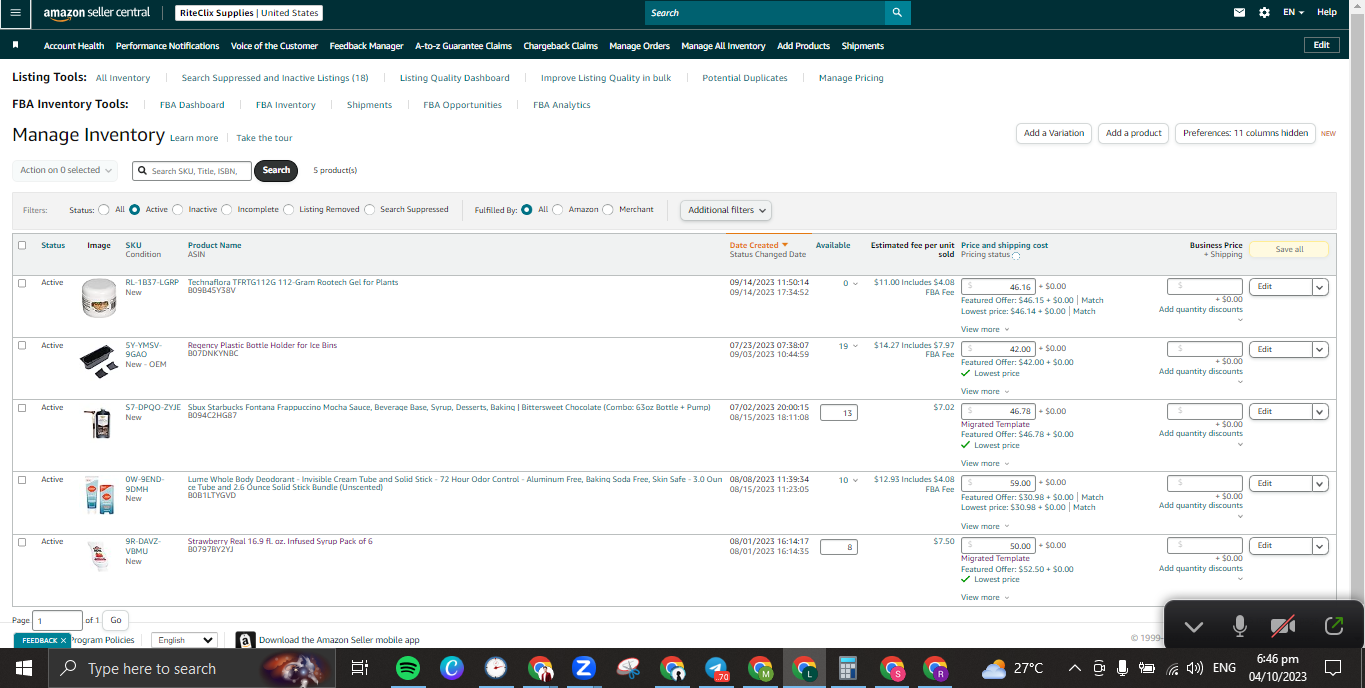Click the Rootech Gel product thumbnail
Screen dimensions: 1365x688
pos(99,298)
